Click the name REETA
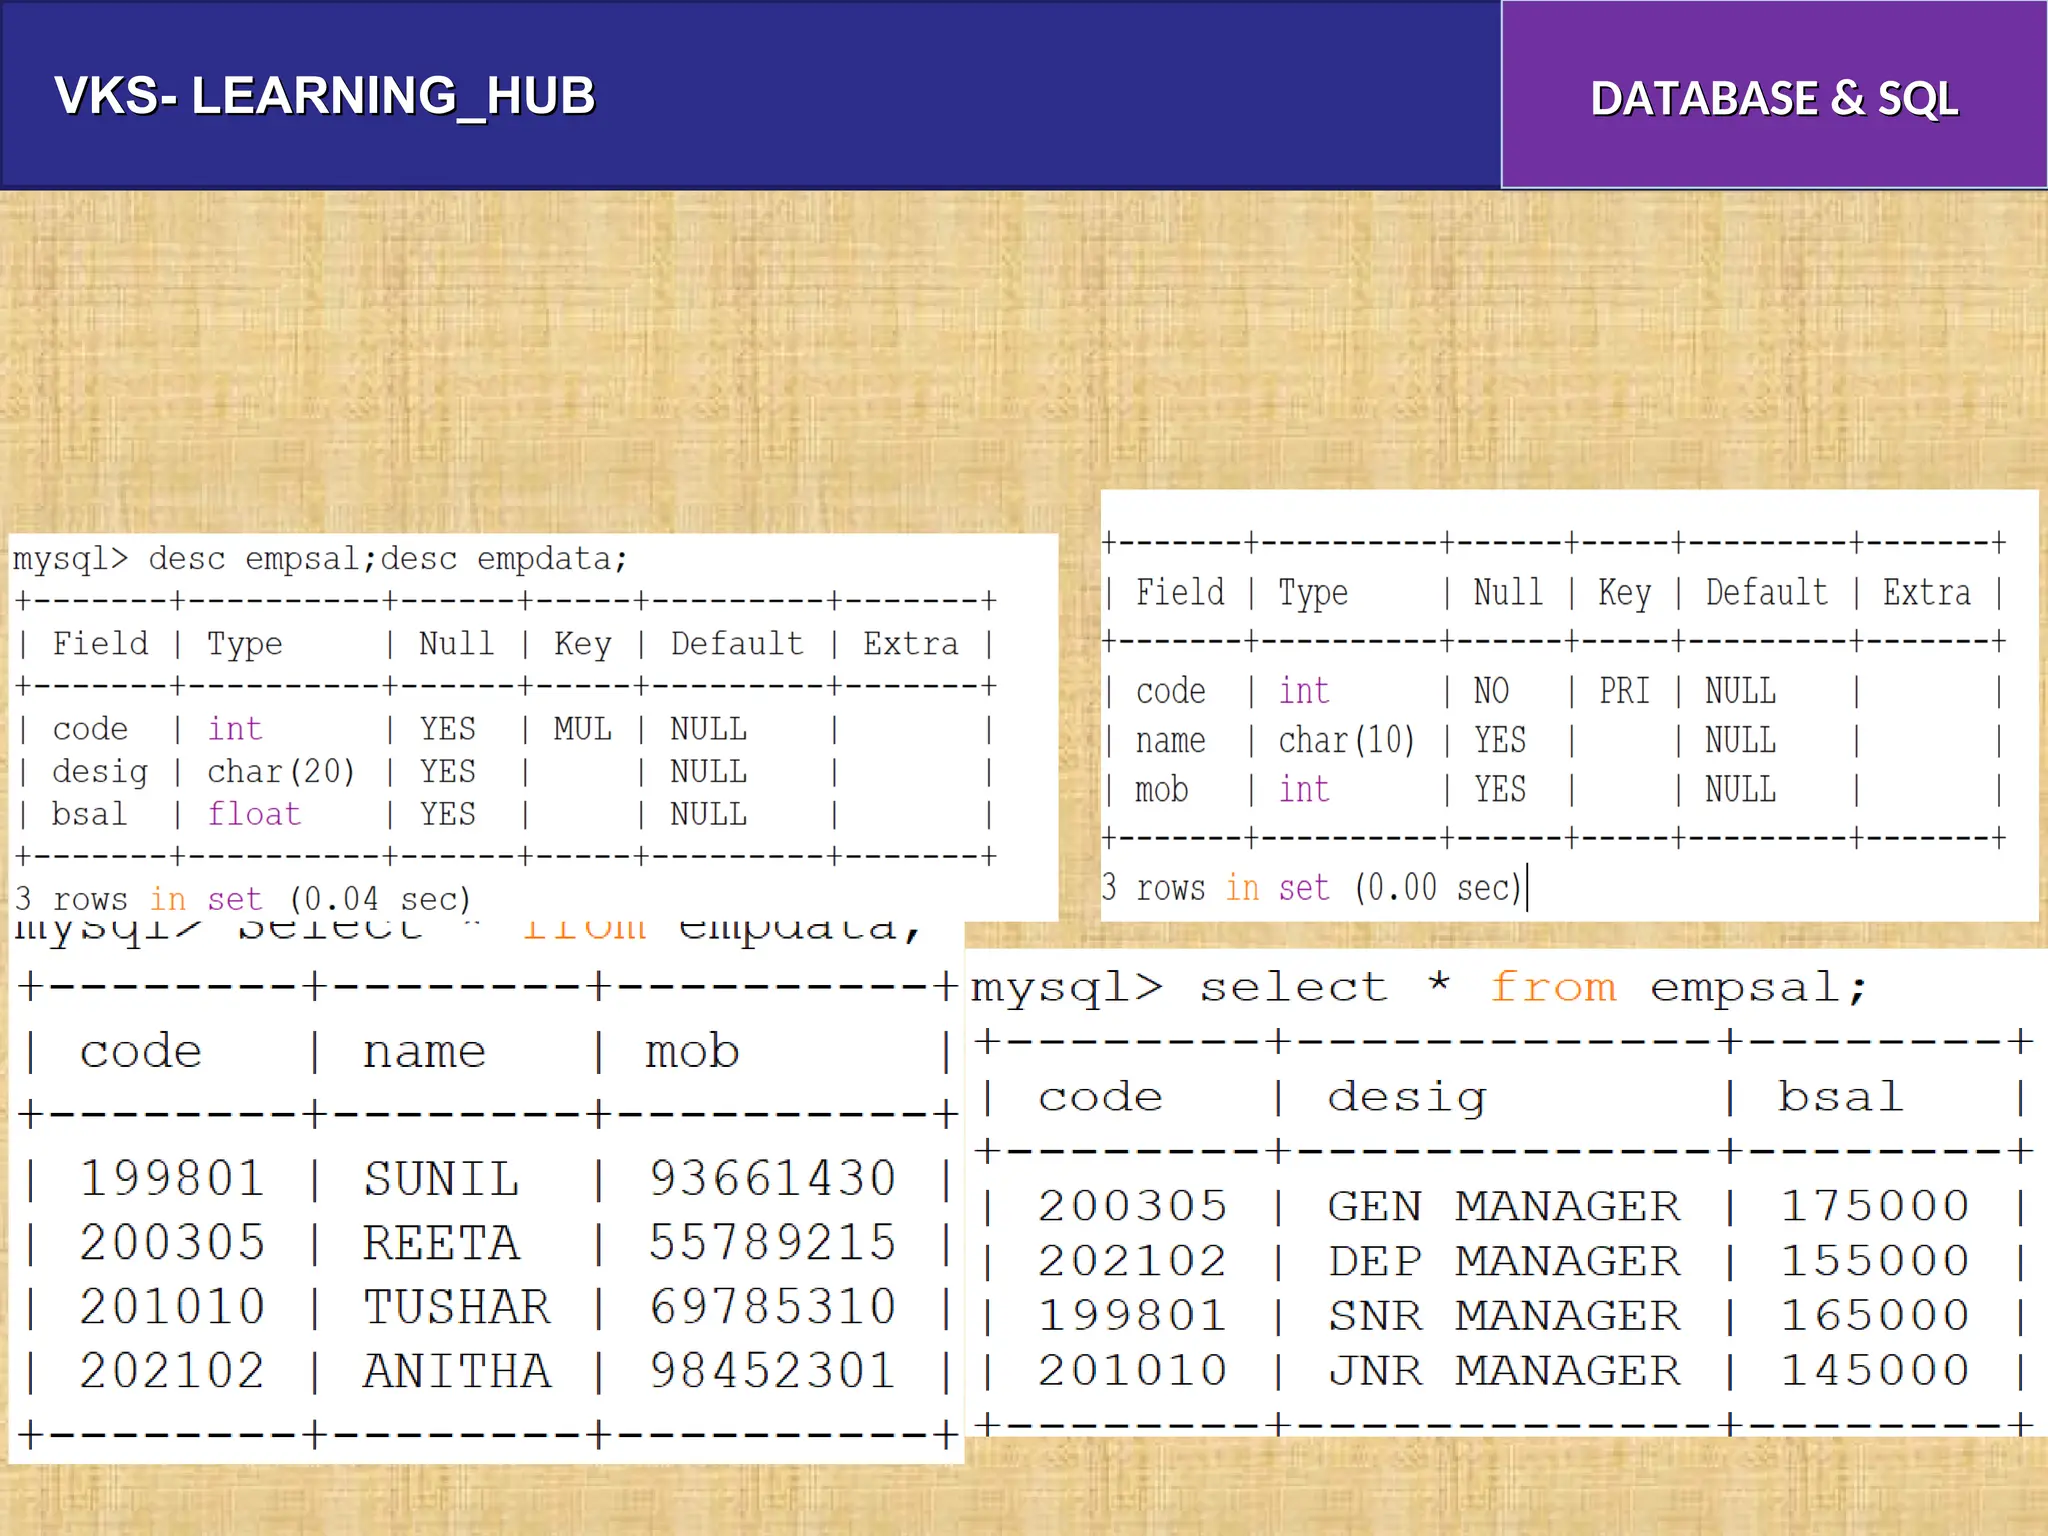 coord(441,1242)
